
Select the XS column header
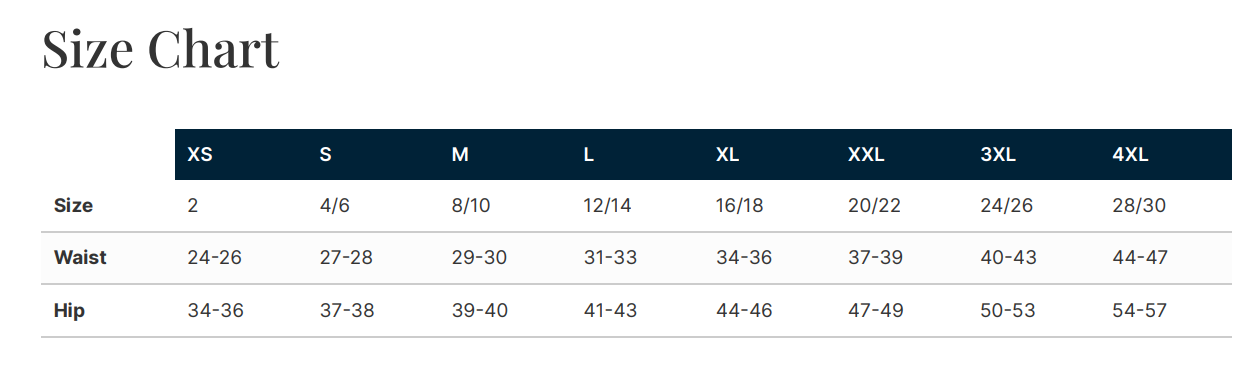click(x=200, y=155)
